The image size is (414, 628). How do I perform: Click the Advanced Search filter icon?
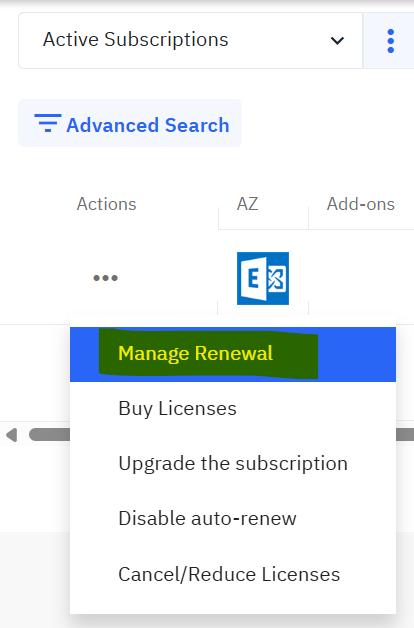coord(48,123)
